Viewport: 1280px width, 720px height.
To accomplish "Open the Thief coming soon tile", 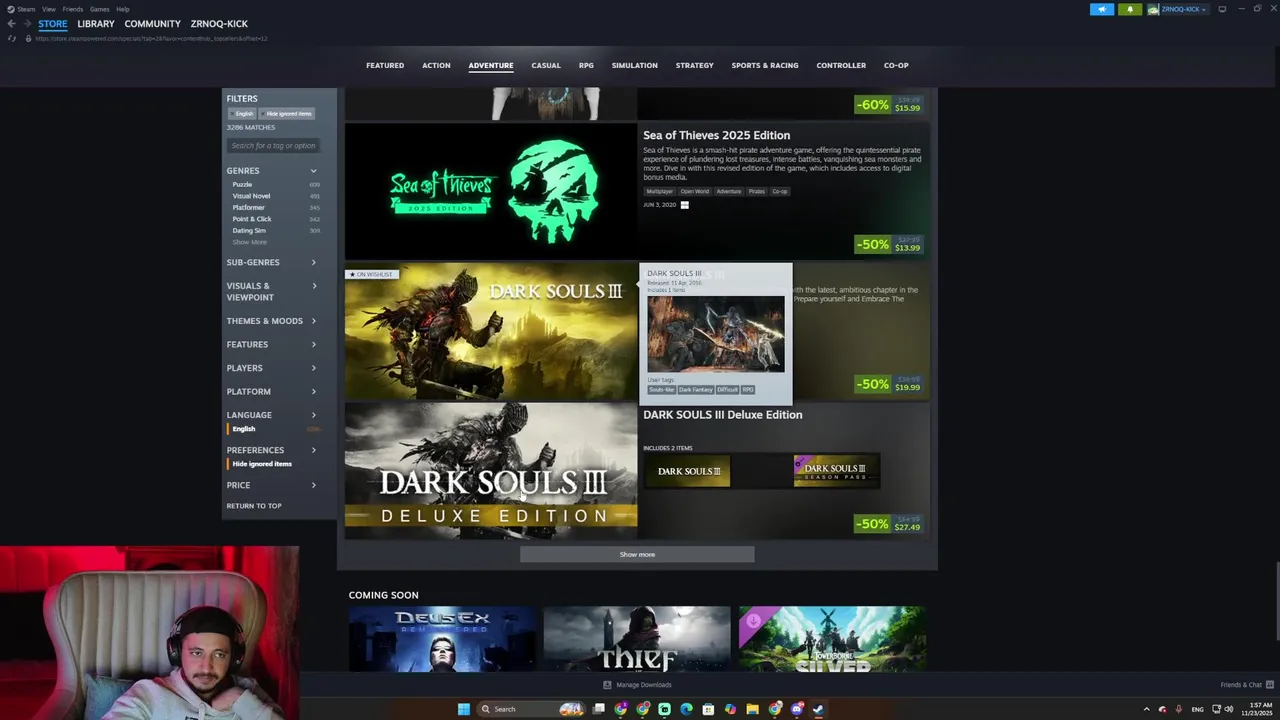I will pos(637,639).
